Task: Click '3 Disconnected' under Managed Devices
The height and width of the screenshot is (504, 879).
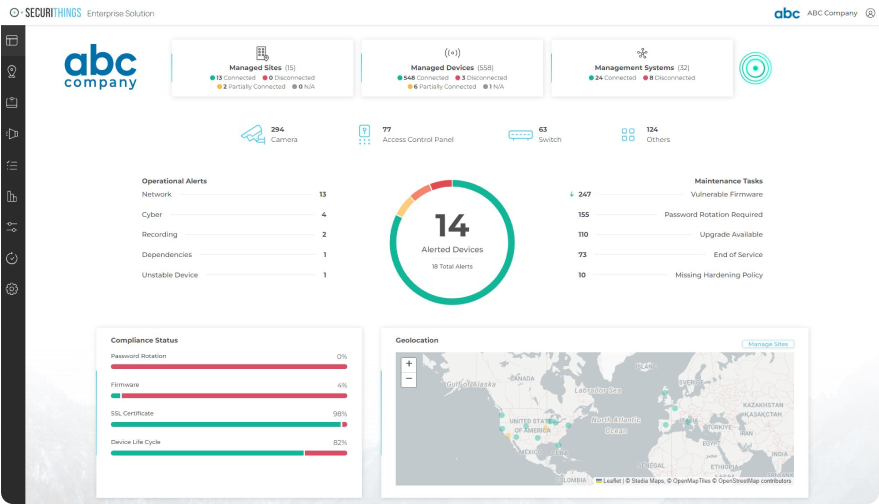Action: point(481,78)
